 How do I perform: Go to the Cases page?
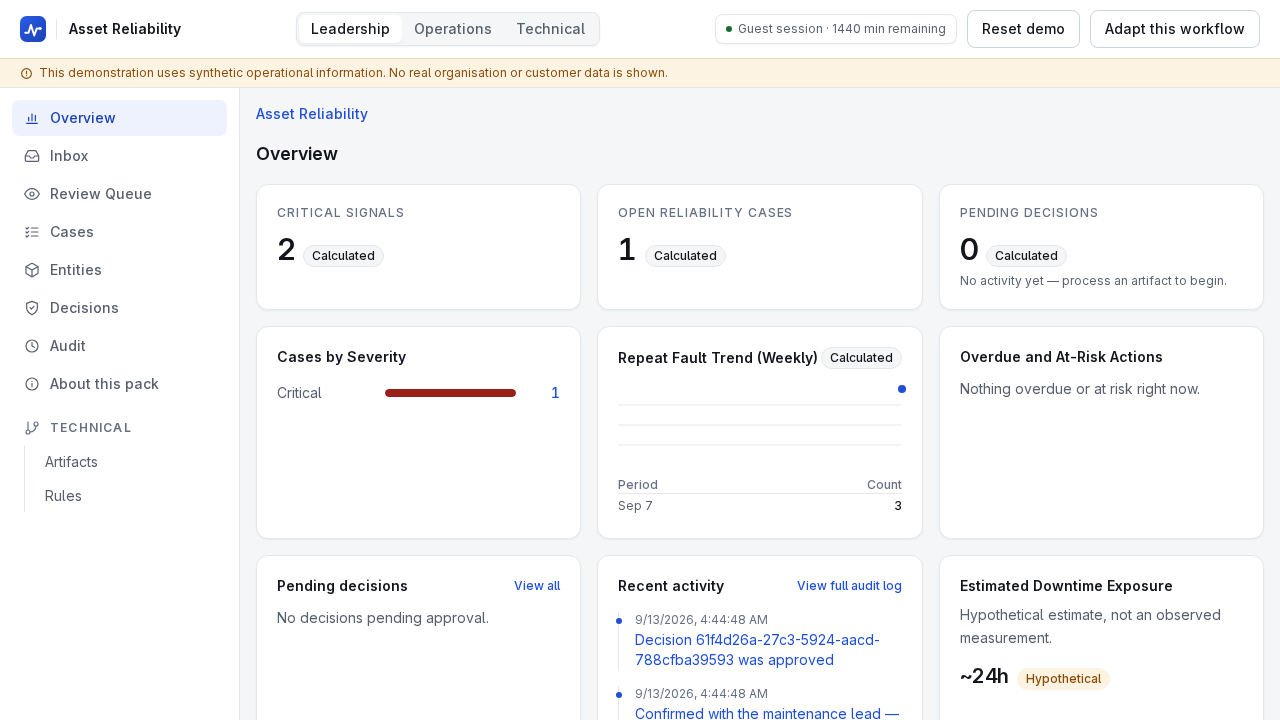point(119,232)
